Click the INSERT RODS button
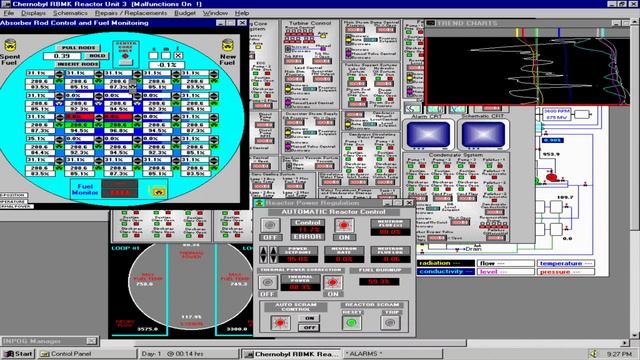This screenshot has height=360, width=640. tap(78, 64)
